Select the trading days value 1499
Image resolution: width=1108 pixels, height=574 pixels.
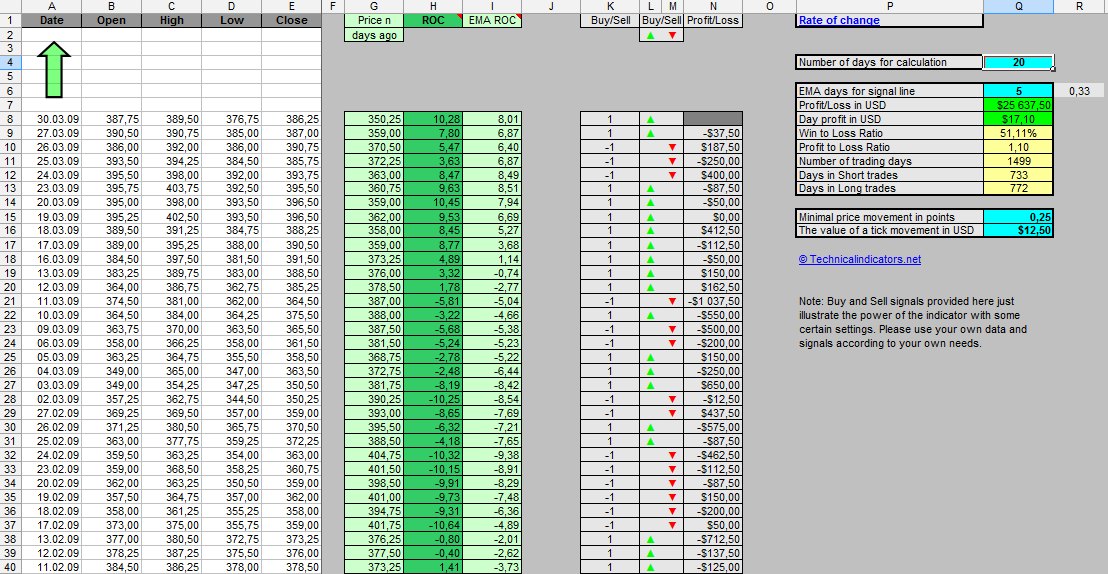[1018, 161]
